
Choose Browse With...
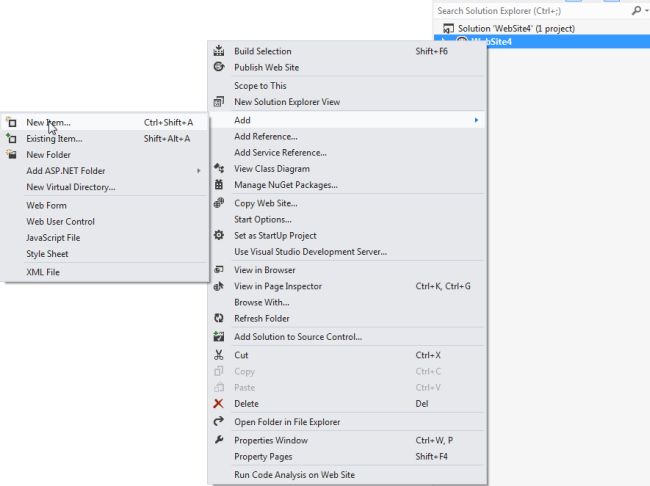pos(347,302)
